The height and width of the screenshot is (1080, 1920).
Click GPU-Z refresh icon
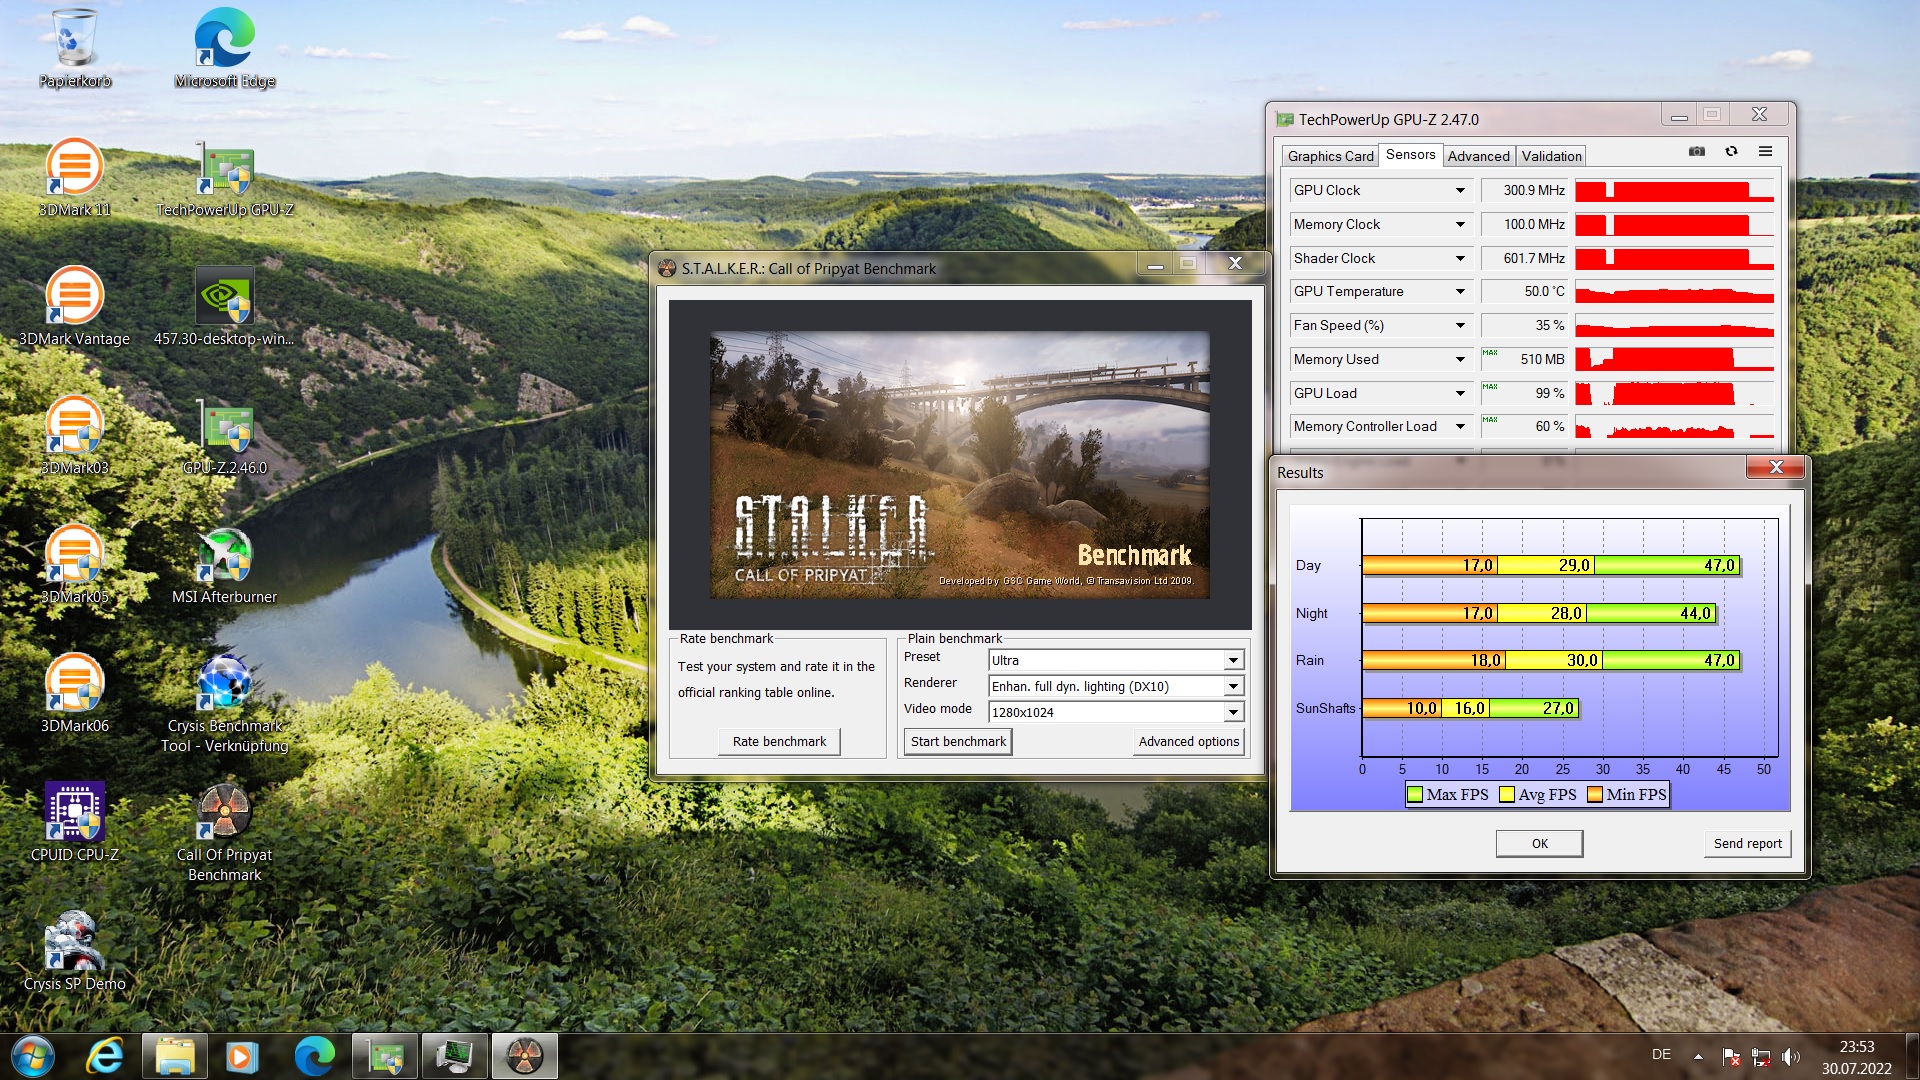pos(1731,152)
